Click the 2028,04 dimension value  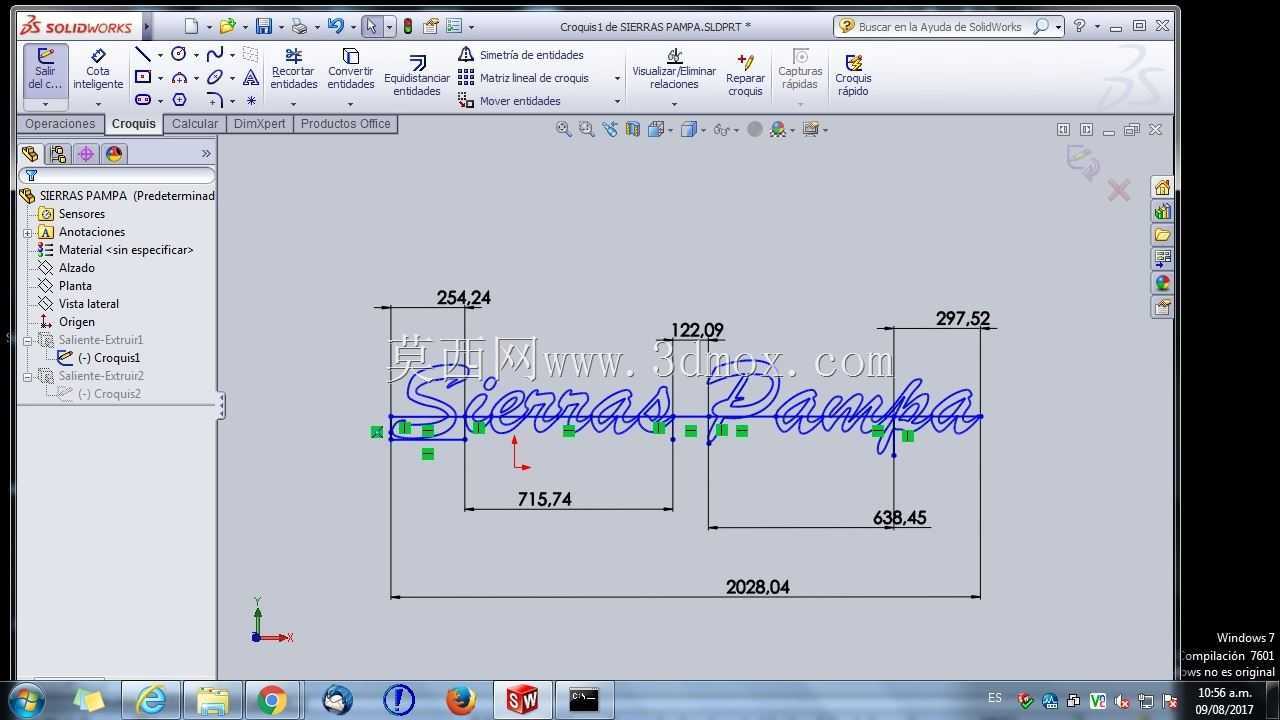coord(757,587)
